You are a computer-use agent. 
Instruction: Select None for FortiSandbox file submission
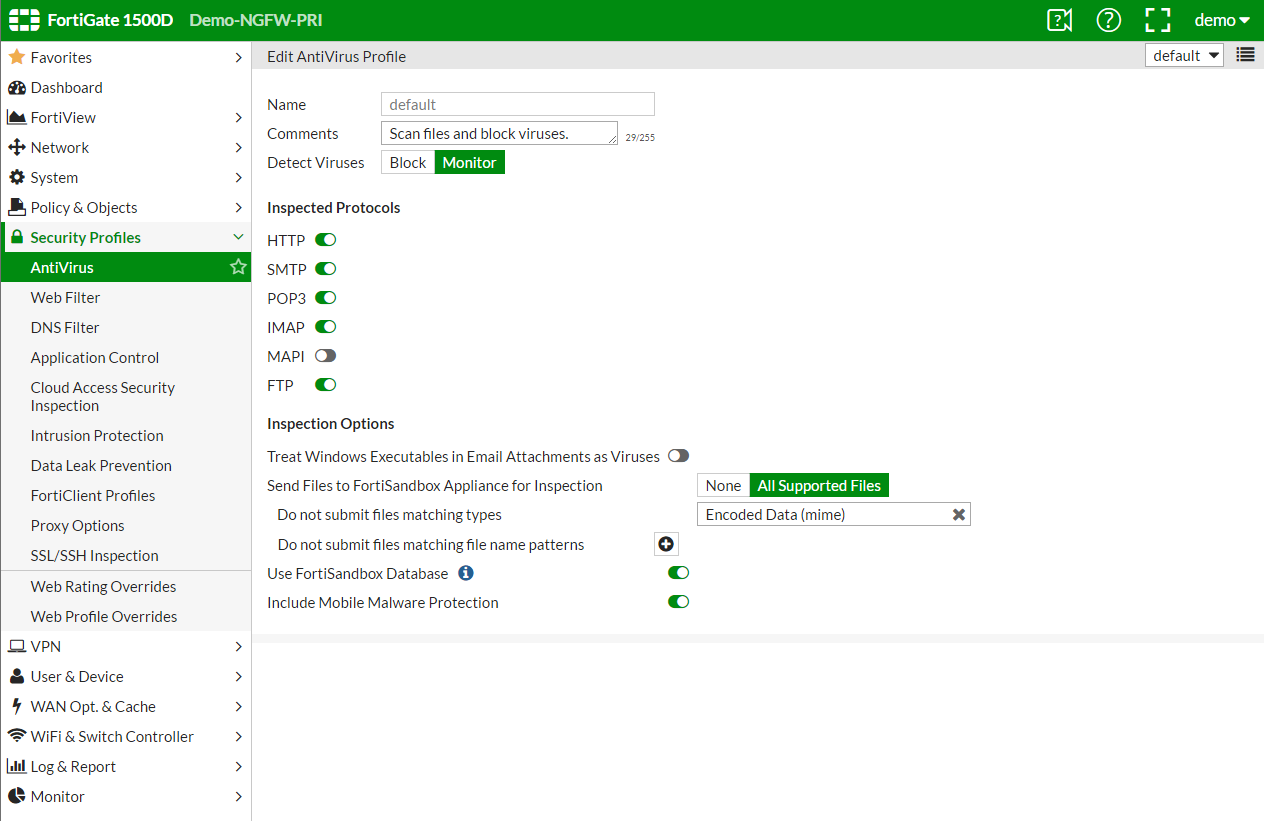723,485
